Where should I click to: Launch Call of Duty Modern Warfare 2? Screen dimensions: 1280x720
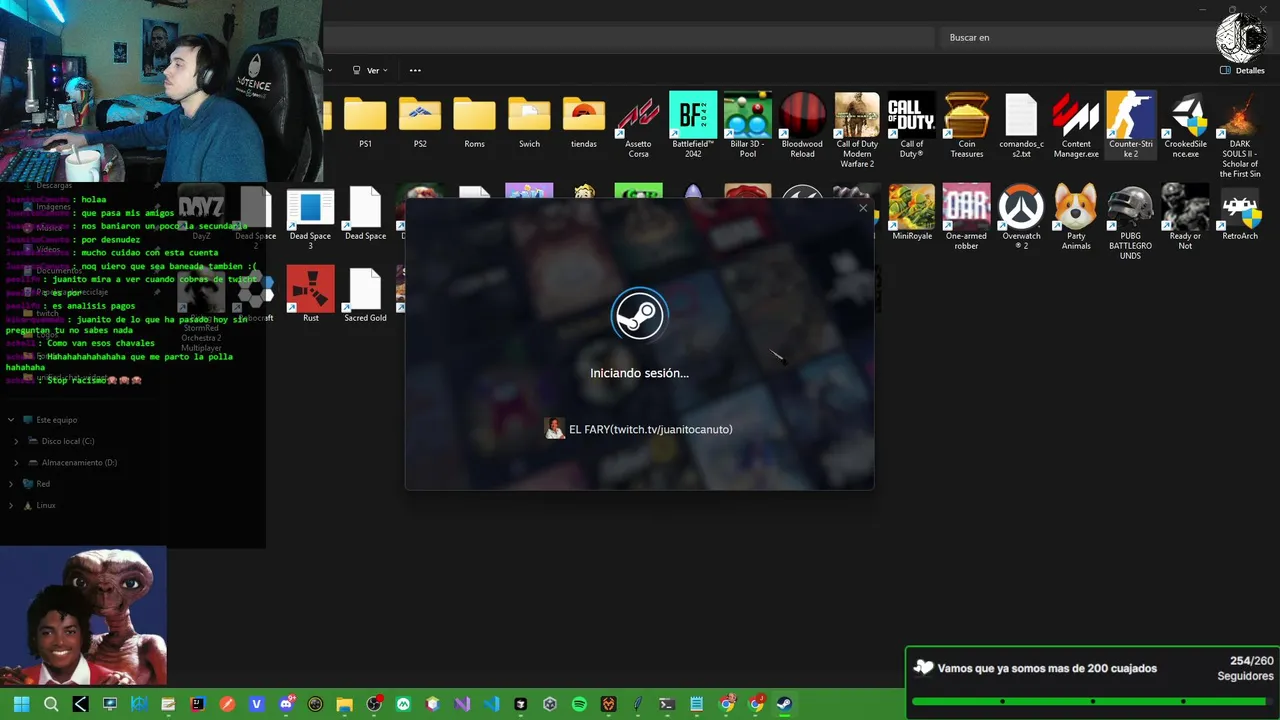tap(857, 130)
